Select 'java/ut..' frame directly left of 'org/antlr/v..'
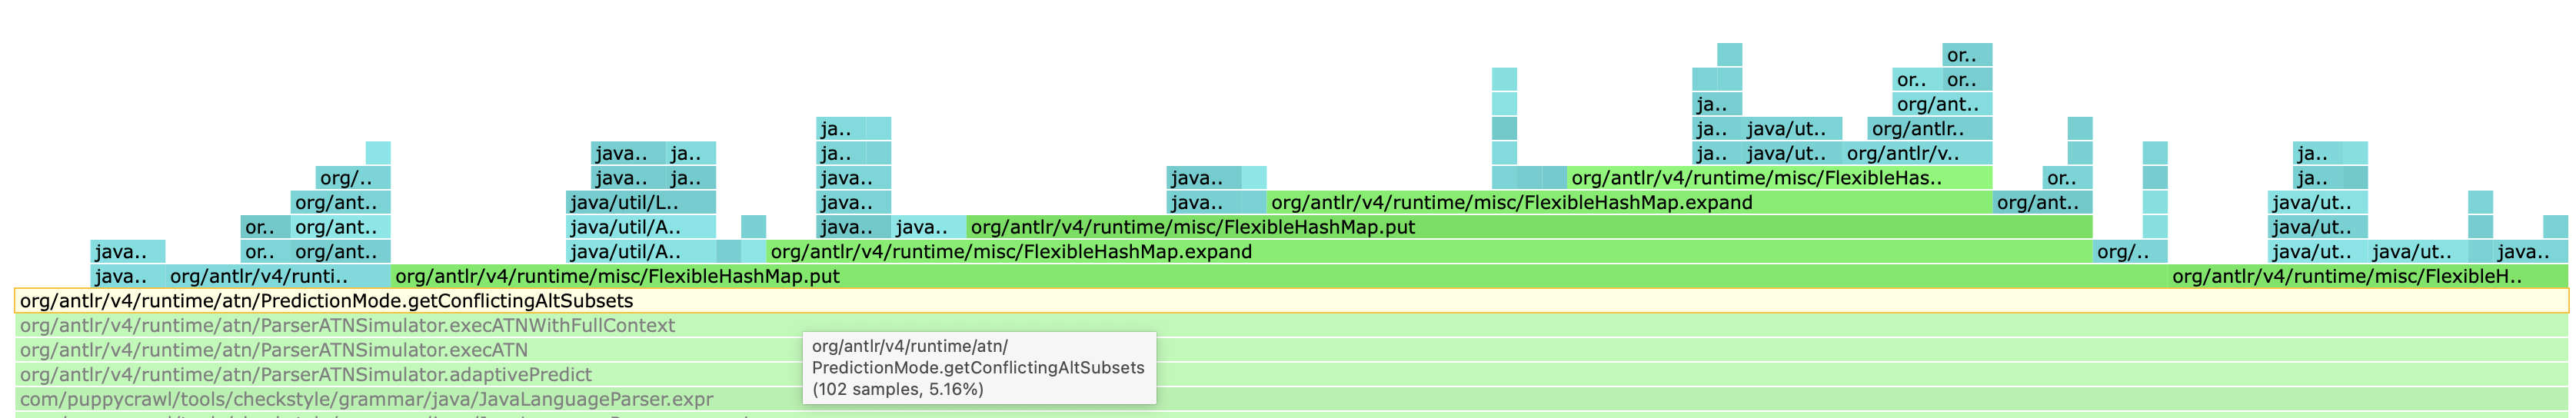 tap(1791, 154)
